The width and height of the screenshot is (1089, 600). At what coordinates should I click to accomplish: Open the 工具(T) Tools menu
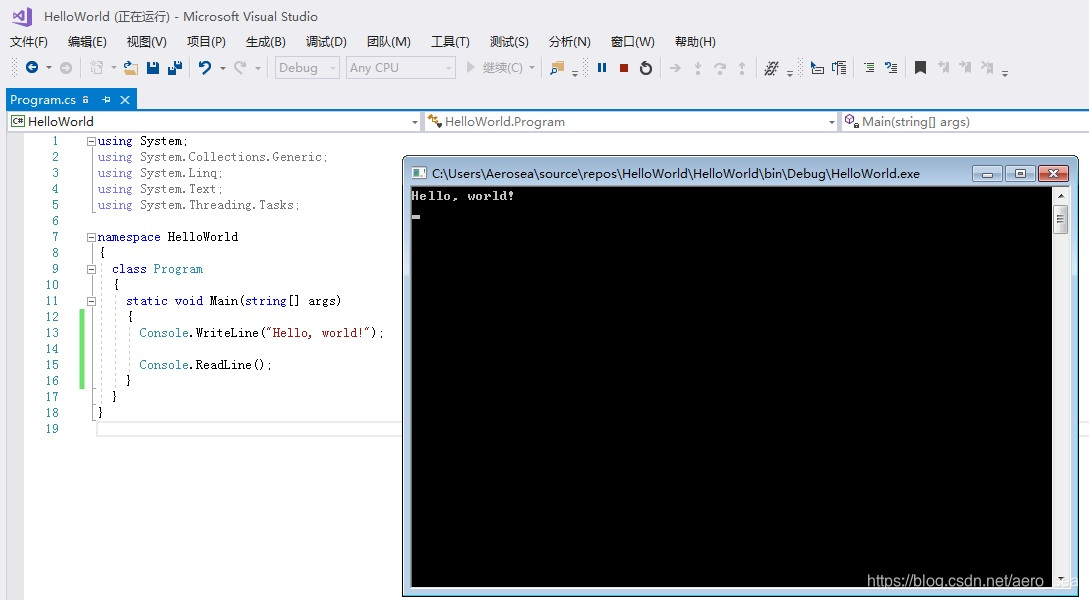pos(450,42)
